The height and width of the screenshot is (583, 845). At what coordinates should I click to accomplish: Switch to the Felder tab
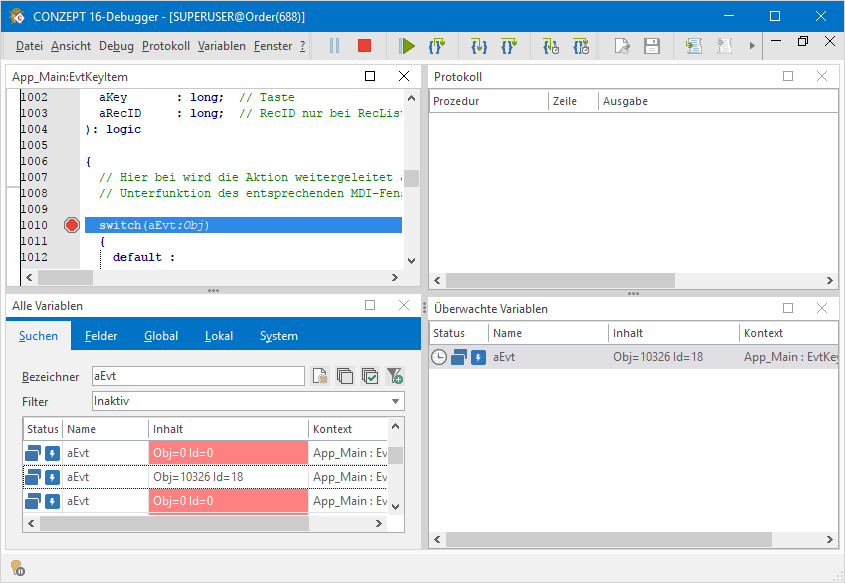[x=101, y=336]
